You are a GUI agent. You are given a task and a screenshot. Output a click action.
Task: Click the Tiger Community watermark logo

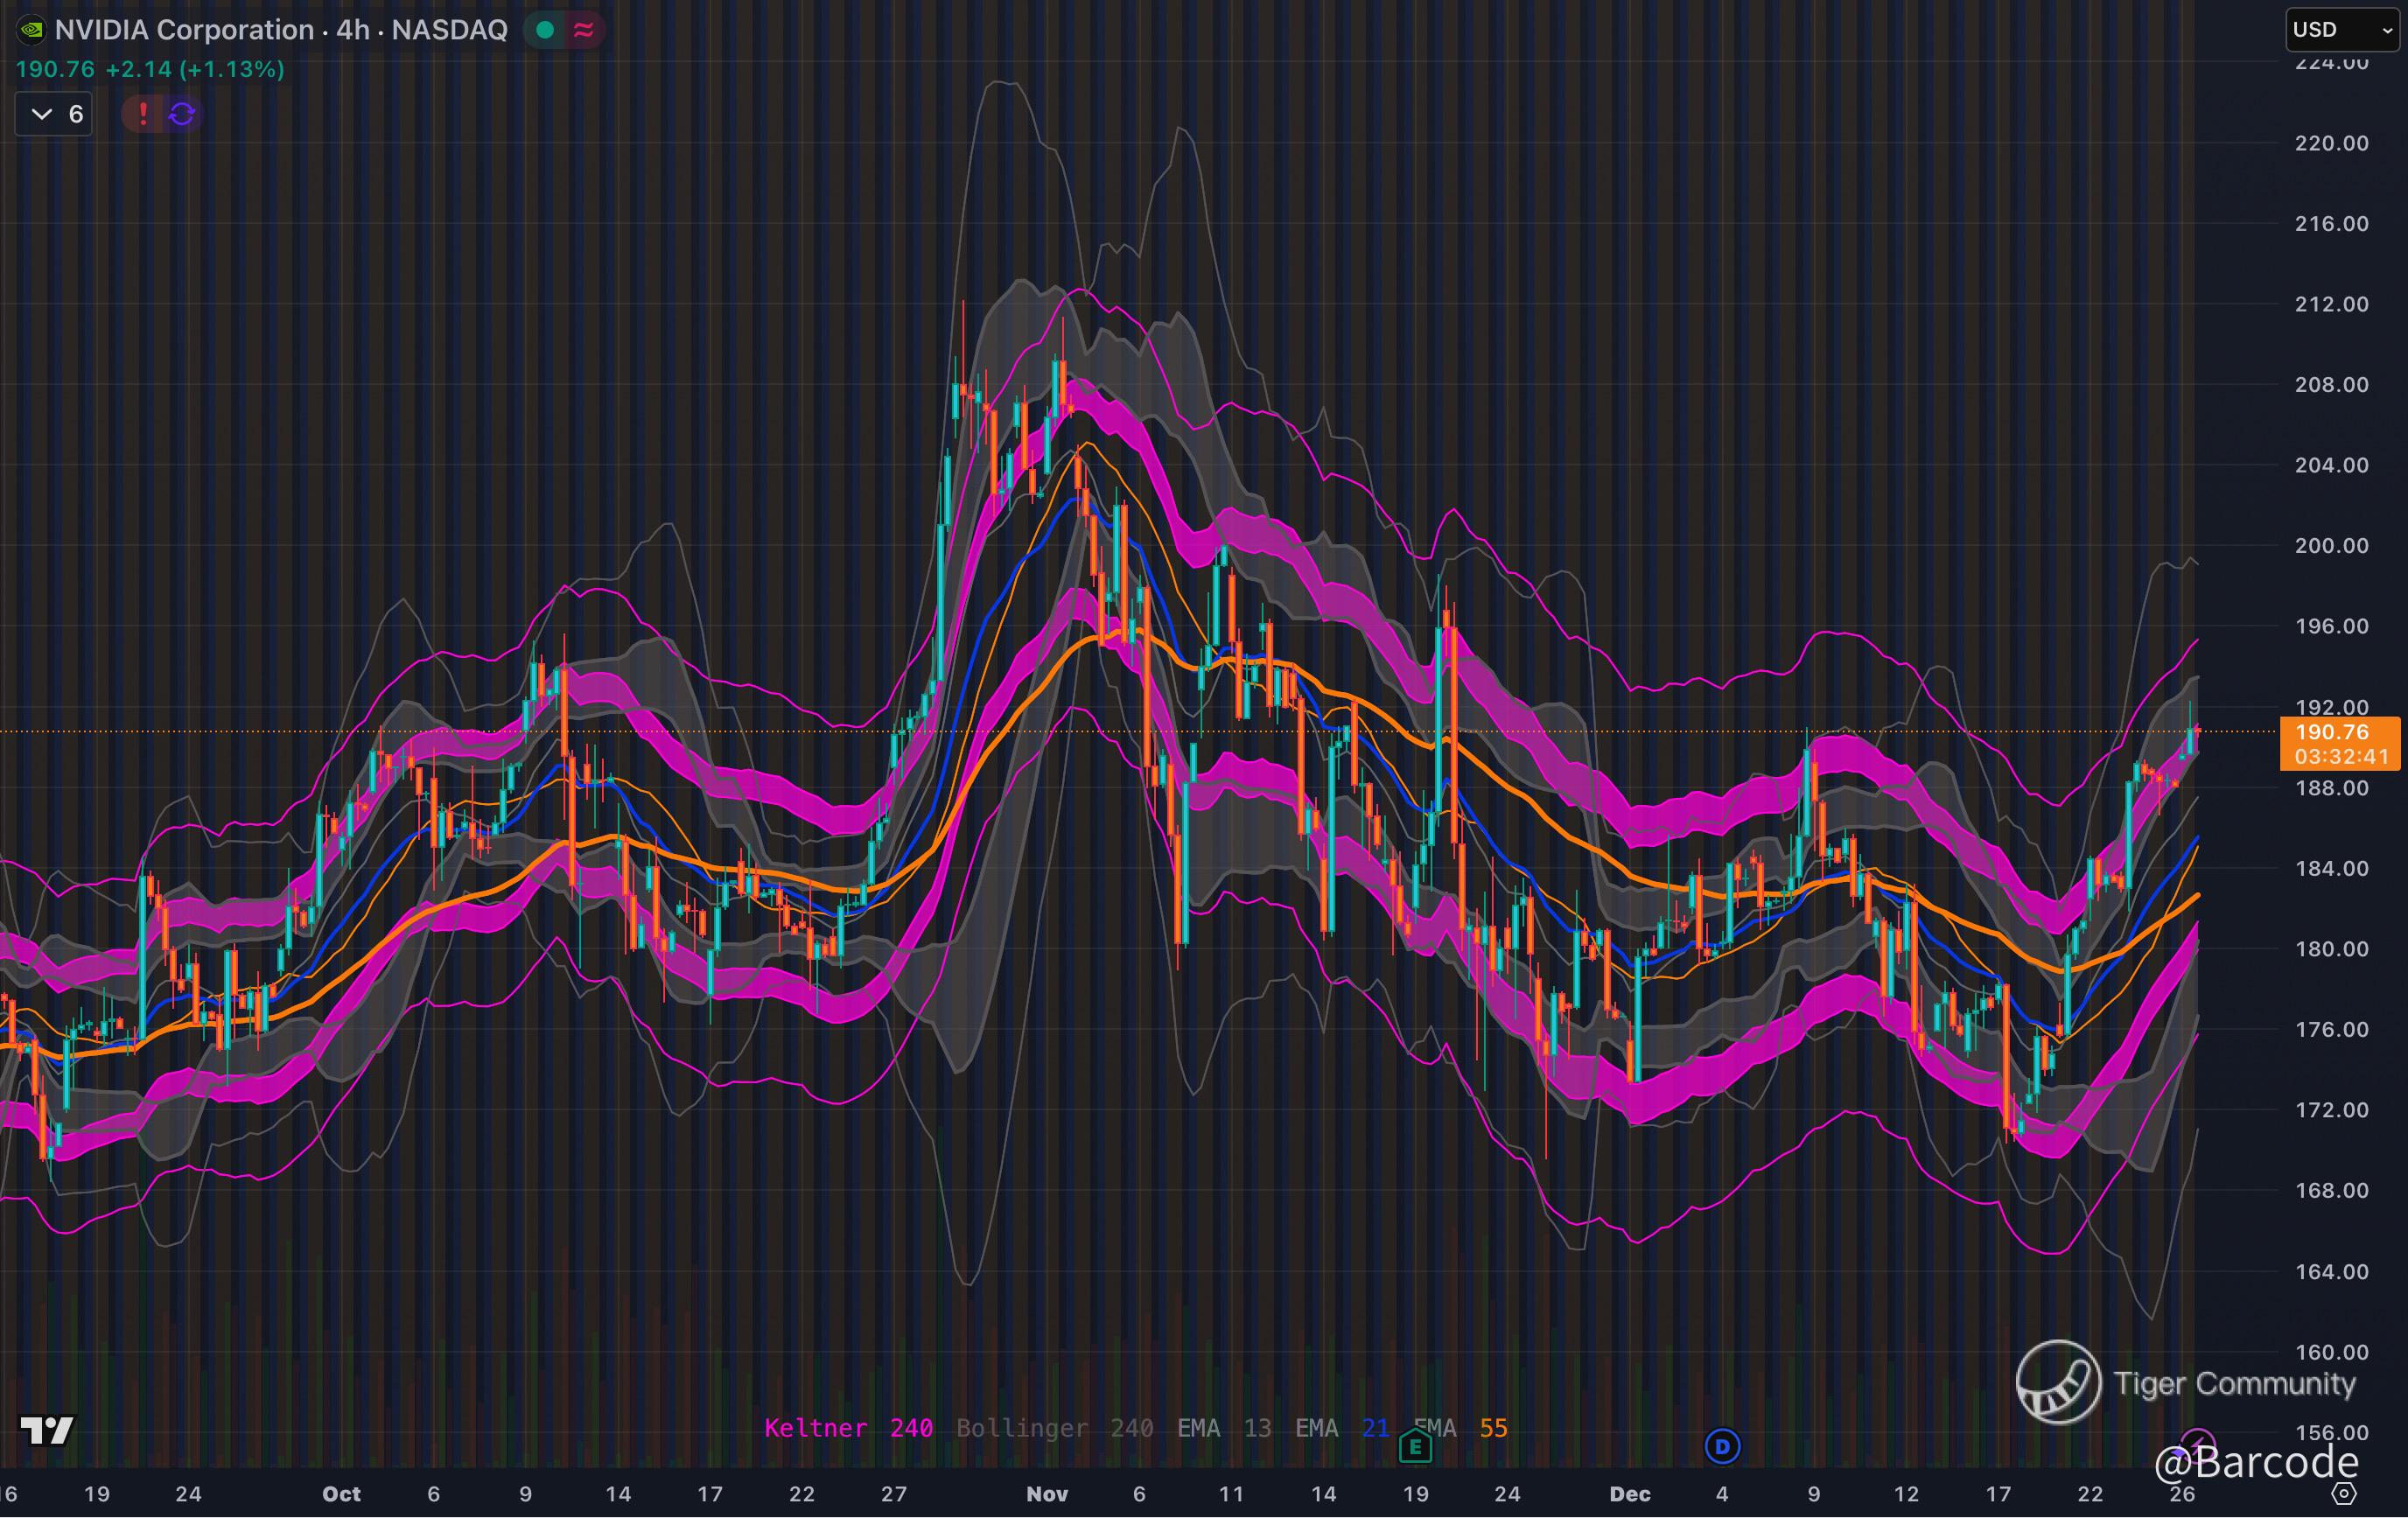2058,1382
